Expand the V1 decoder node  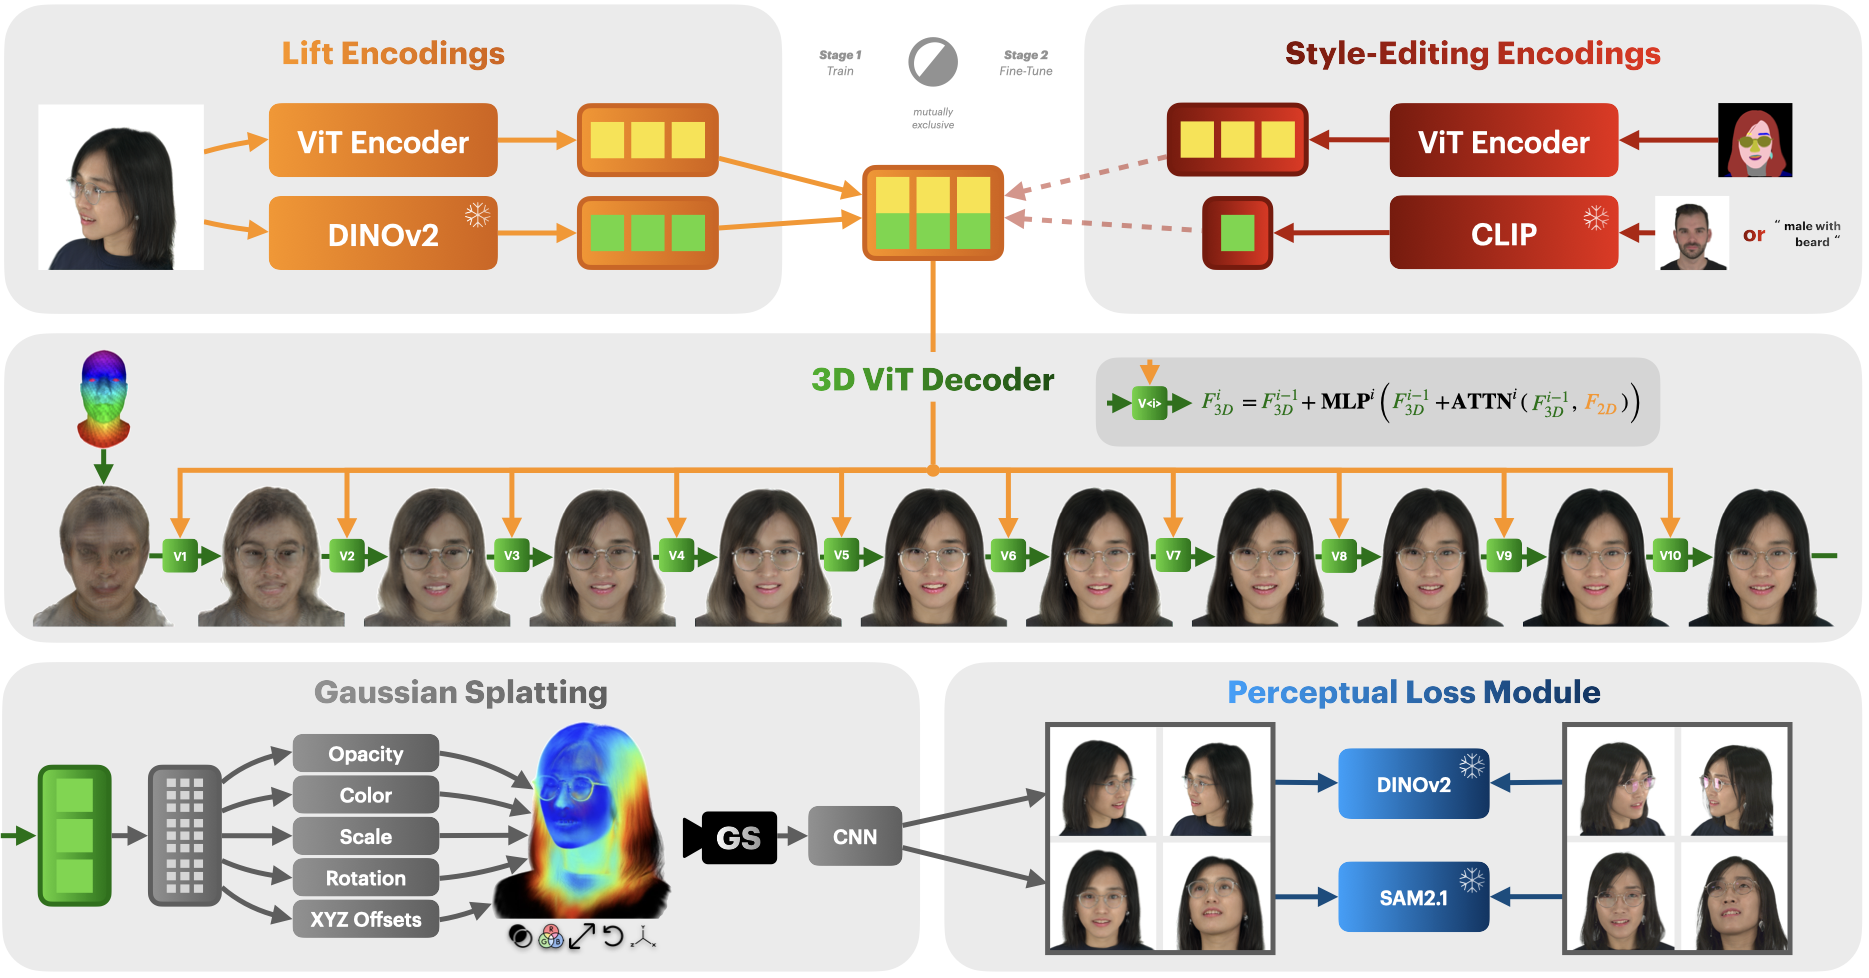[x=179, y=555]
